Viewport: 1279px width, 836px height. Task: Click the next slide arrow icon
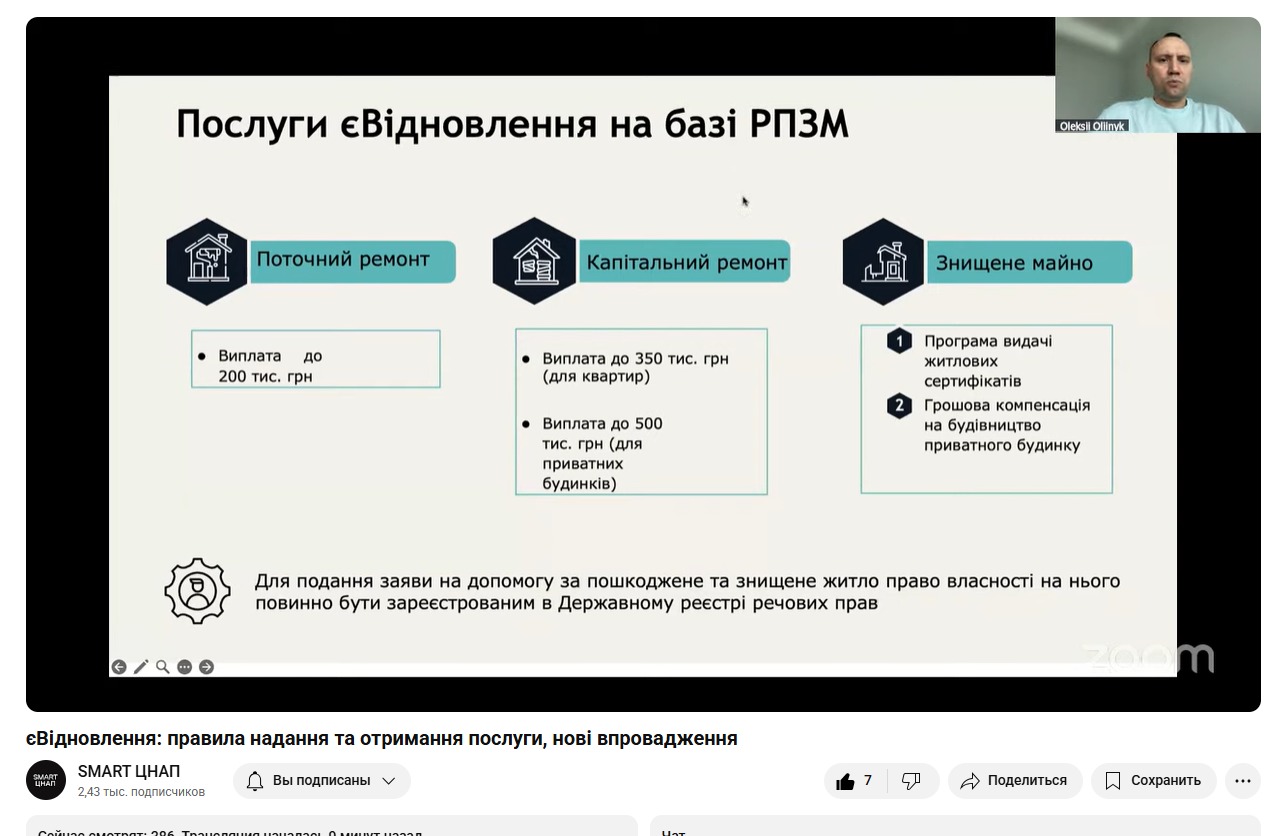pos(207,667)
